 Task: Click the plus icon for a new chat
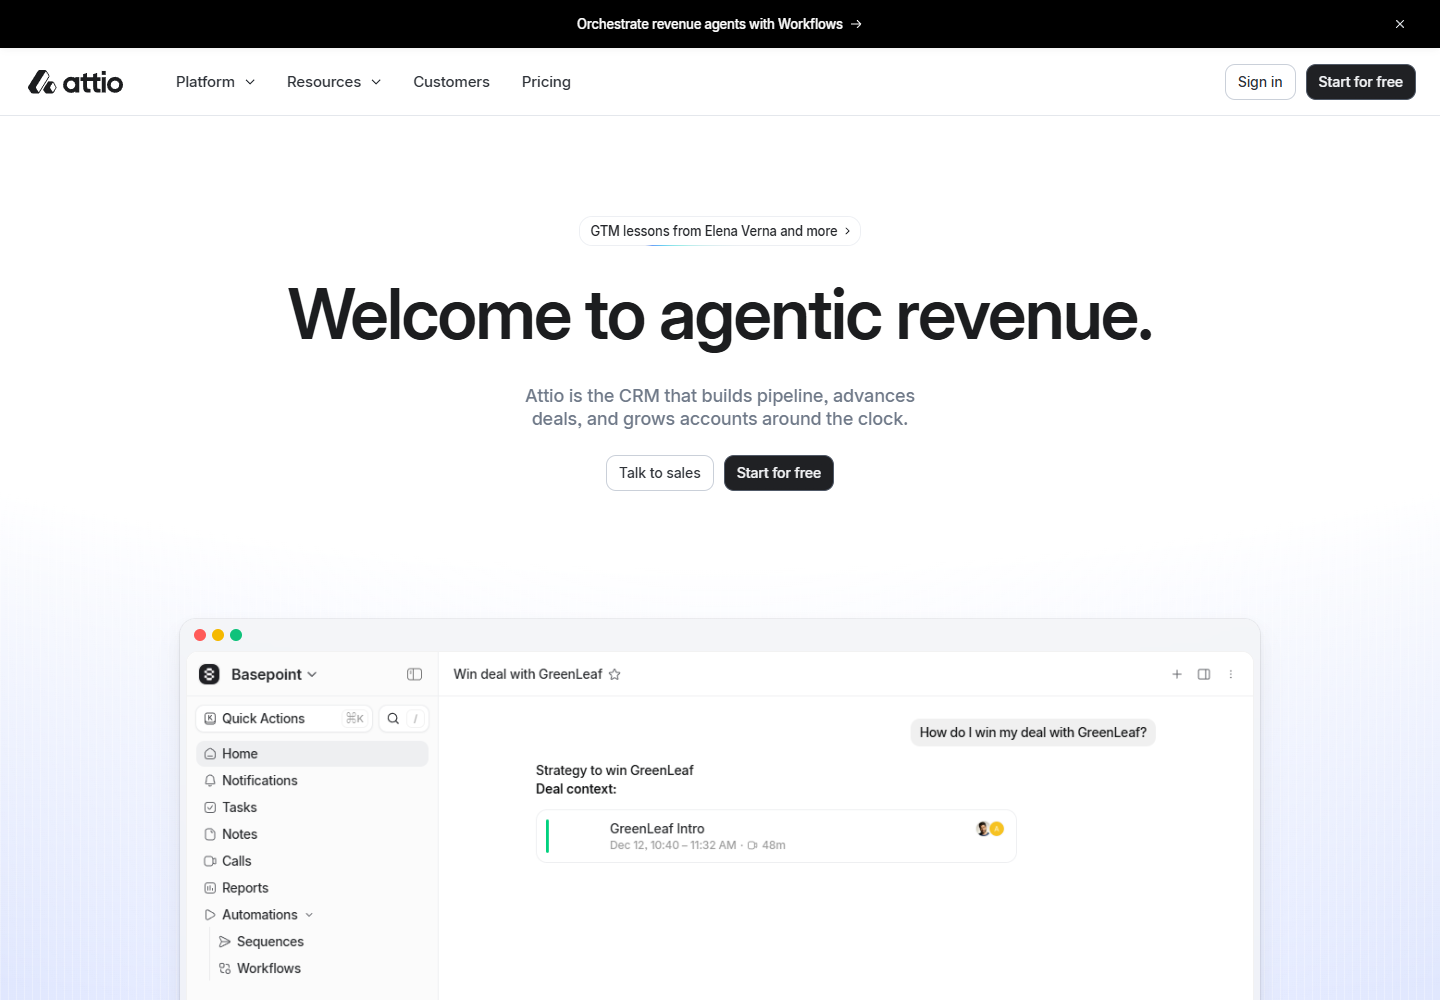pos(1177,675)
